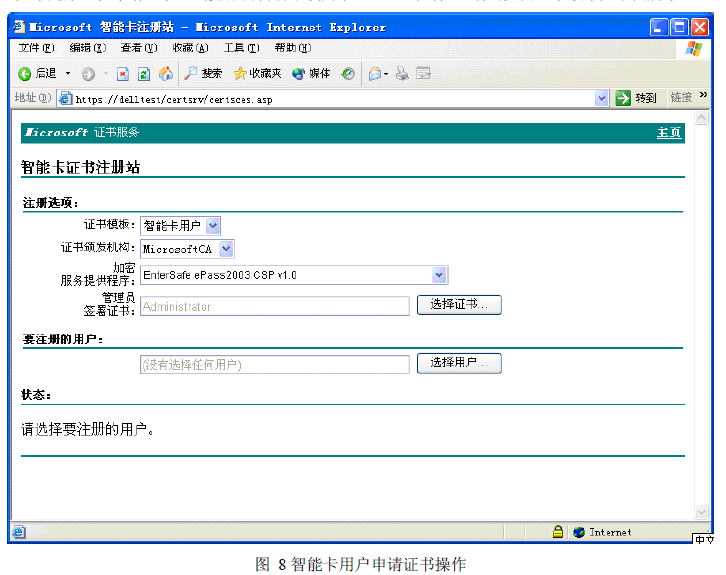Image resolution: width=726 pixels, height=575 pixels.
Task: Click the Windows flag logo icon
Action: 694,48
